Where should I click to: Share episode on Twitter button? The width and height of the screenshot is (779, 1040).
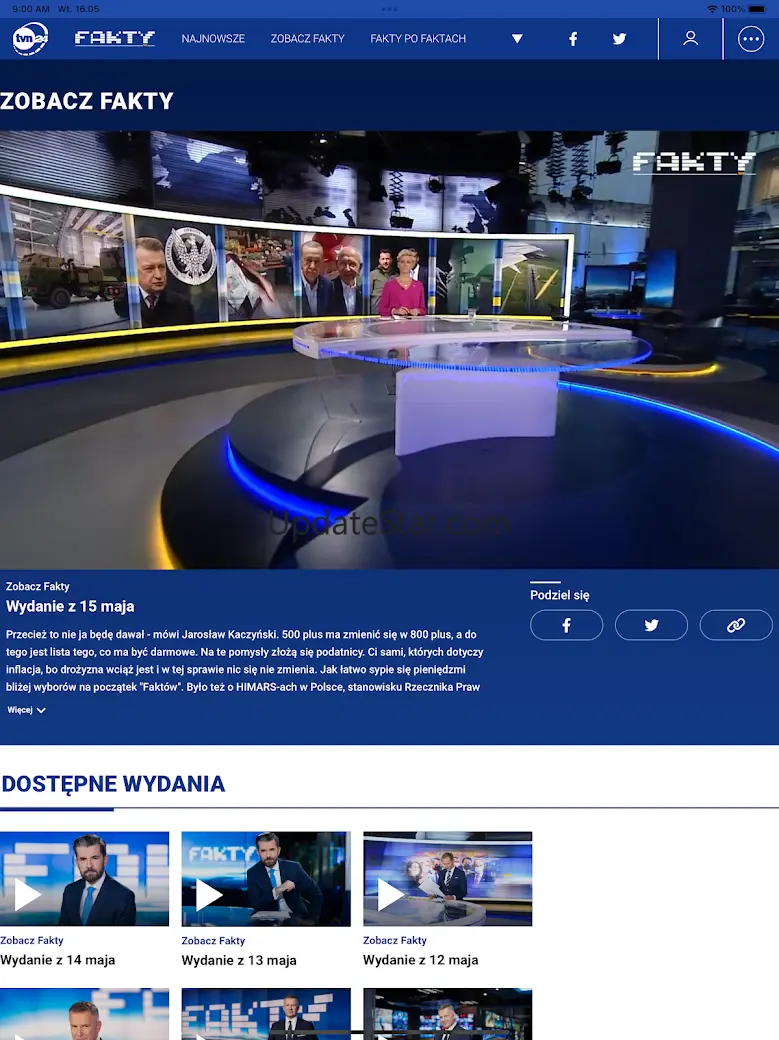click(651, 625)
